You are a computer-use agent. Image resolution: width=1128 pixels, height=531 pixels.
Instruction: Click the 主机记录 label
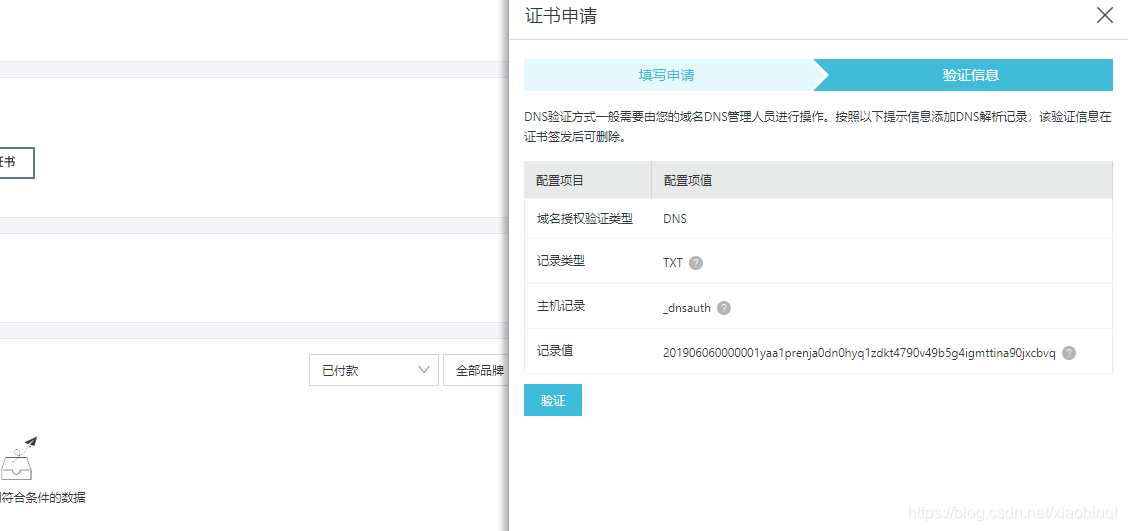(x=560, y=306)
